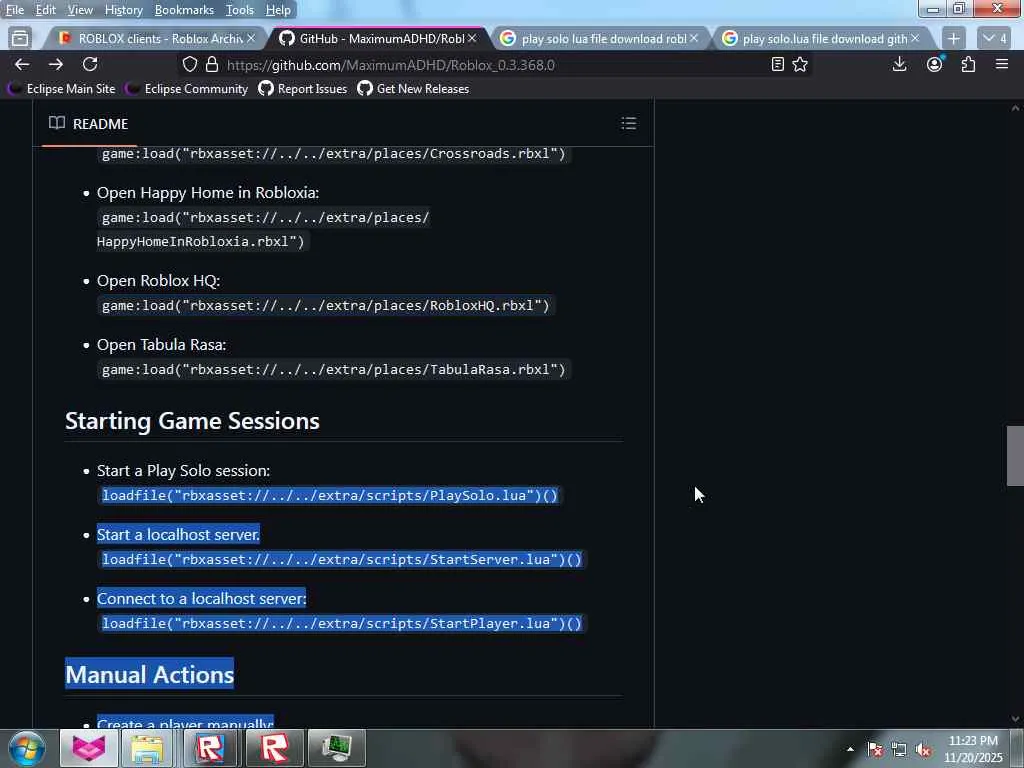Image resolution: width=1024 pixels, height=768 pixels.
Task: Select the README tab label
Action: coord(100,123)
